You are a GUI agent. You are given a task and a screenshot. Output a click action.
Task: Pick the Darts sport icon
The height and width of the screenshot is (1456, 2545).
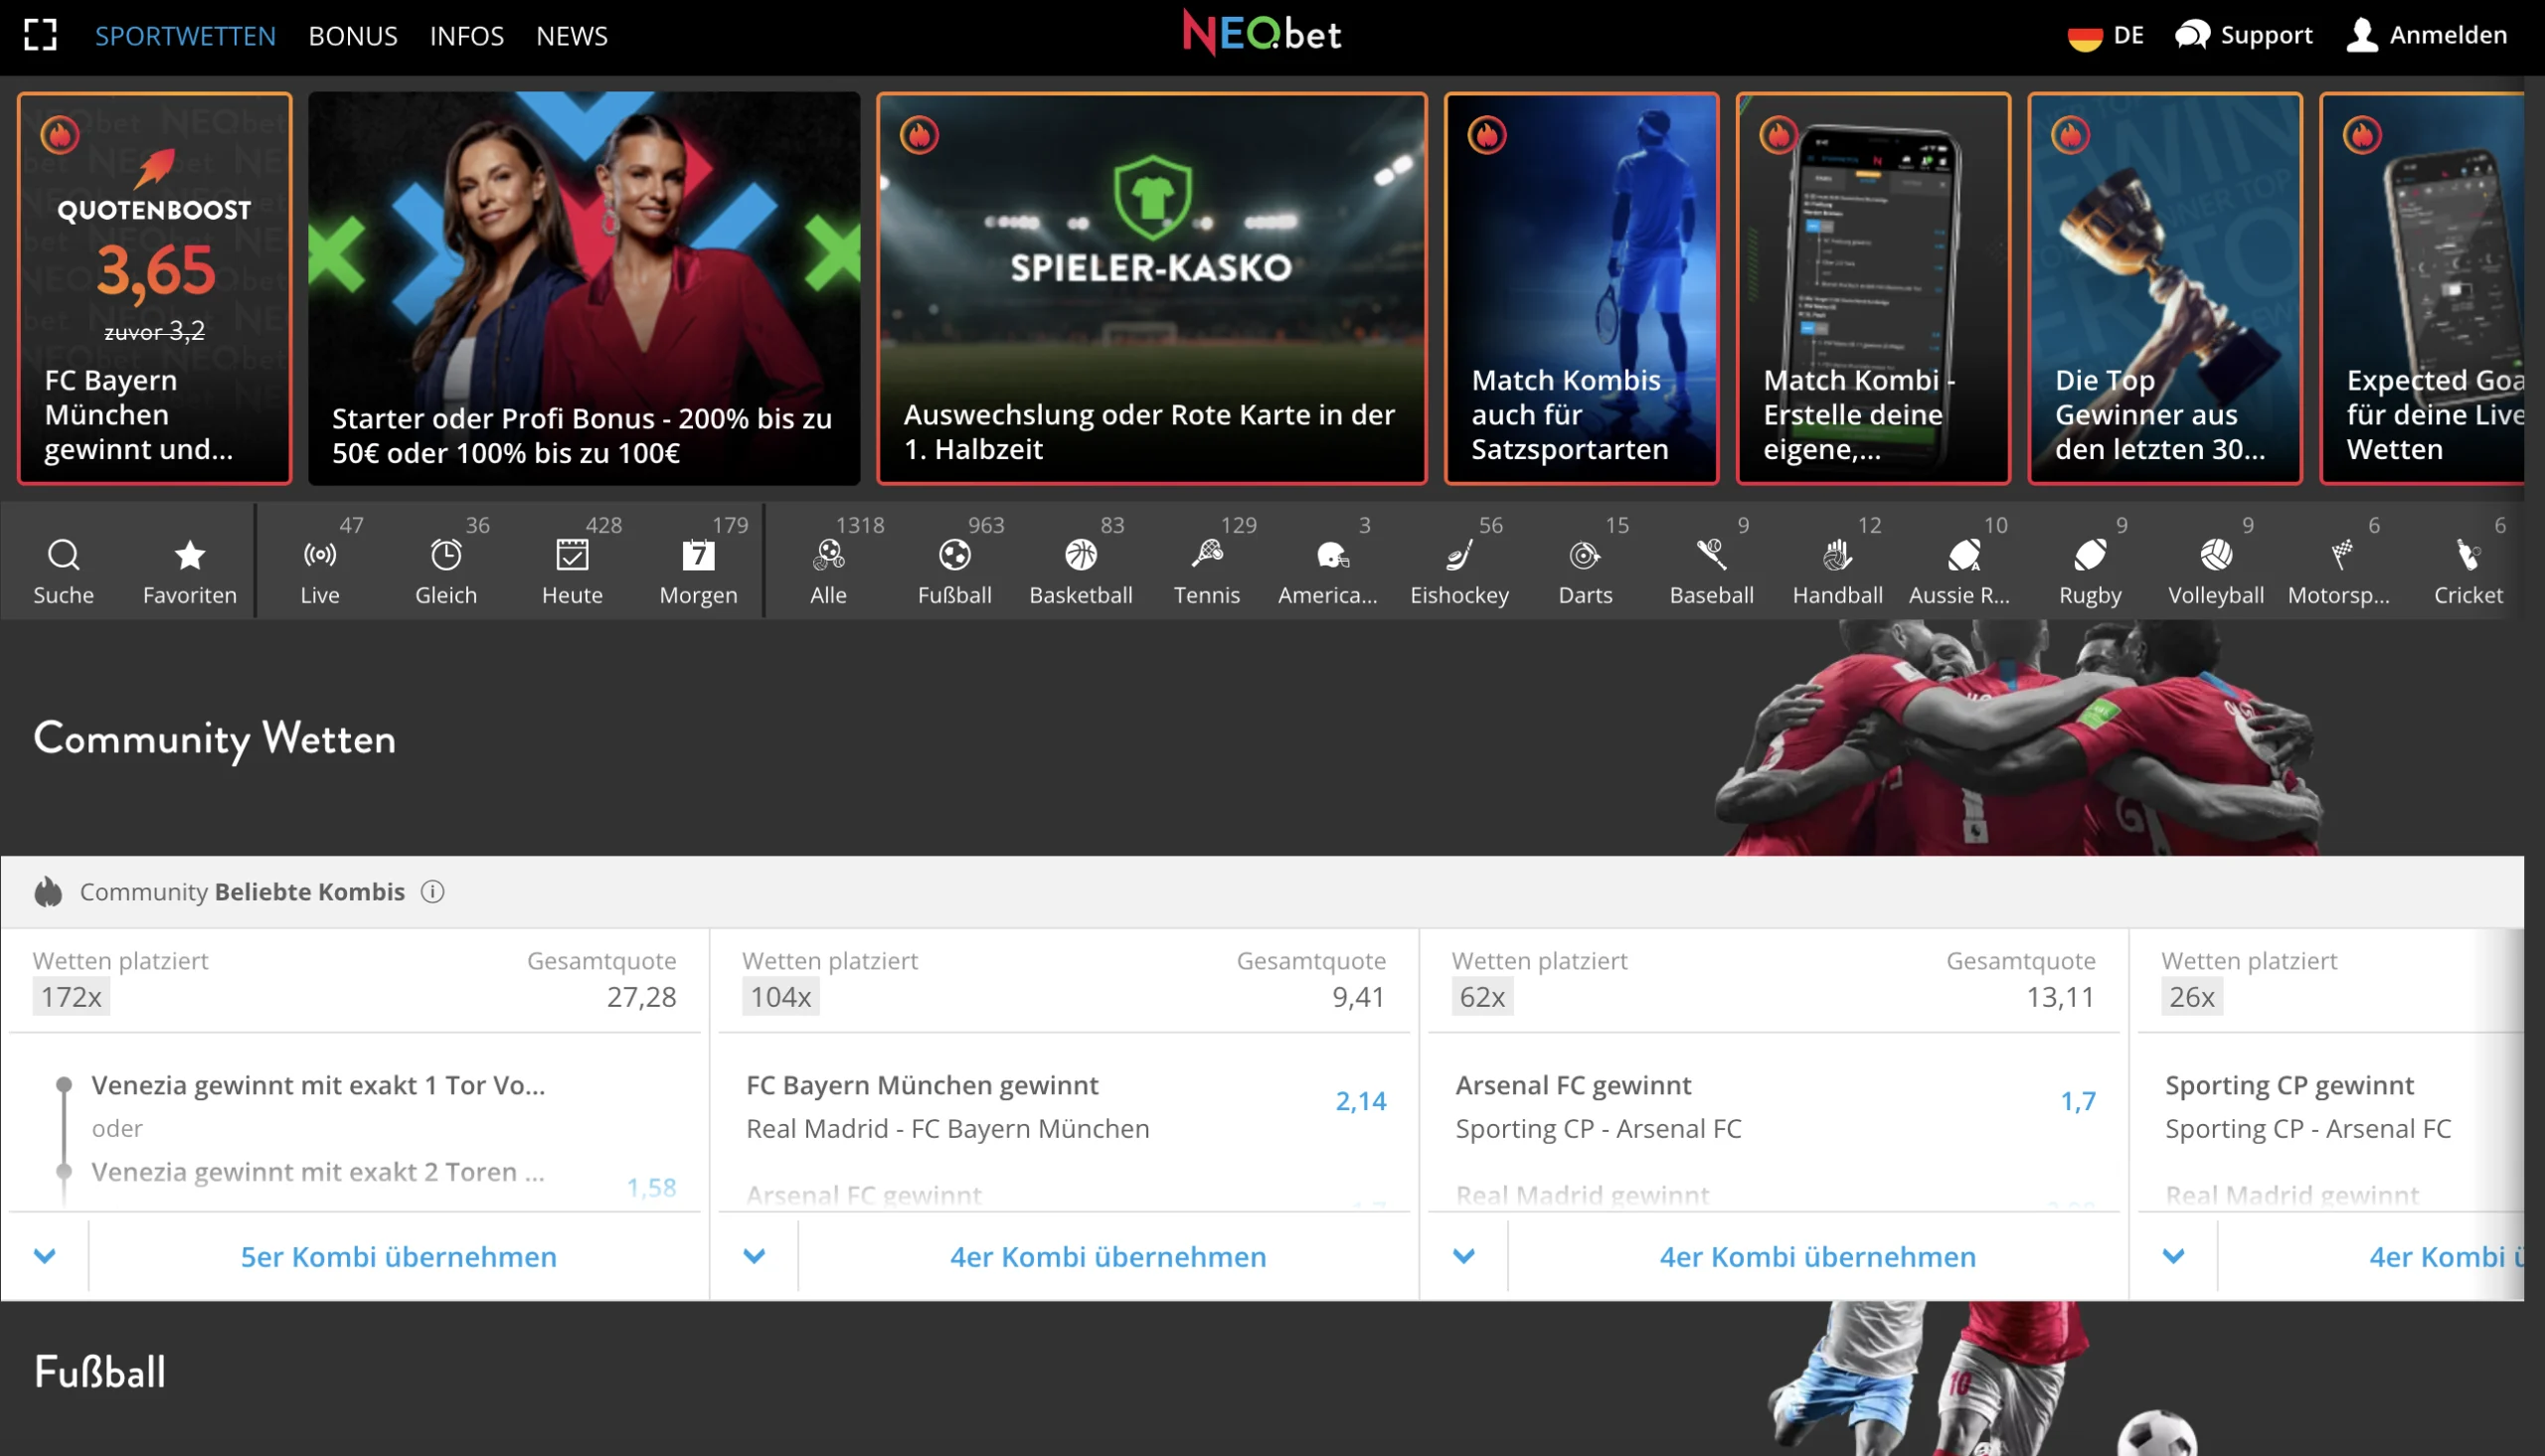[1585, 555]
